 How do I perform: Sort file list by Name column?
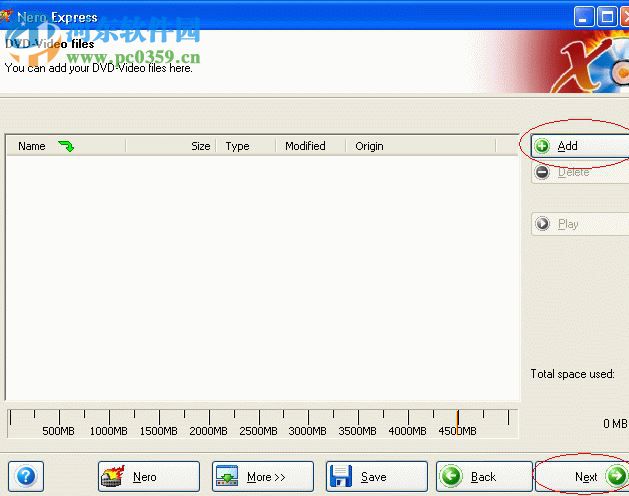66,146
